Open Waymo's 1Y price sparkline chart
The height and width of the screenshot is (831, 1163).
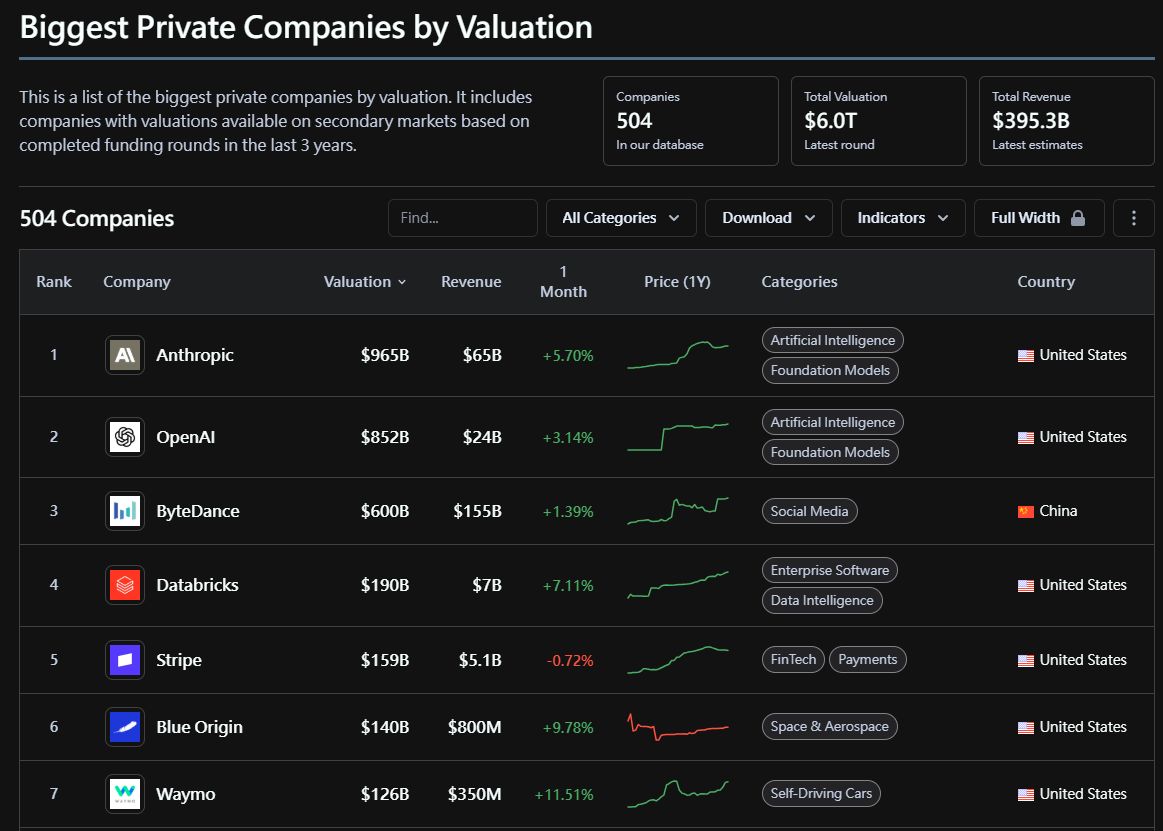click(678, 794)
